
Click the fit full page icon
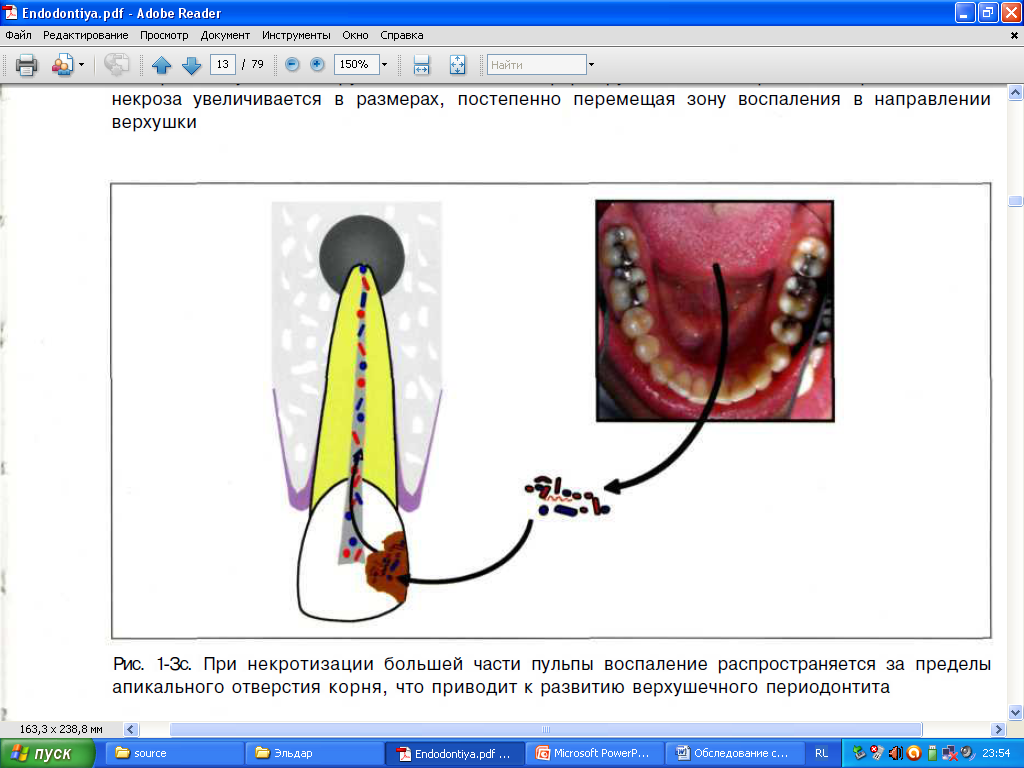(x=458, y=65)
